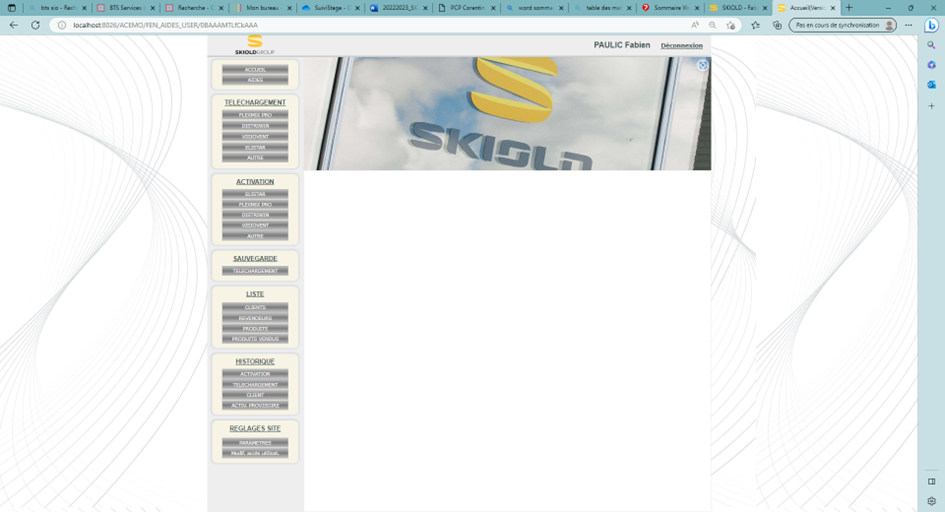Click the ACTIVATION section heading
The width and height of the screenshot is (945, 512).
(255, 181)
